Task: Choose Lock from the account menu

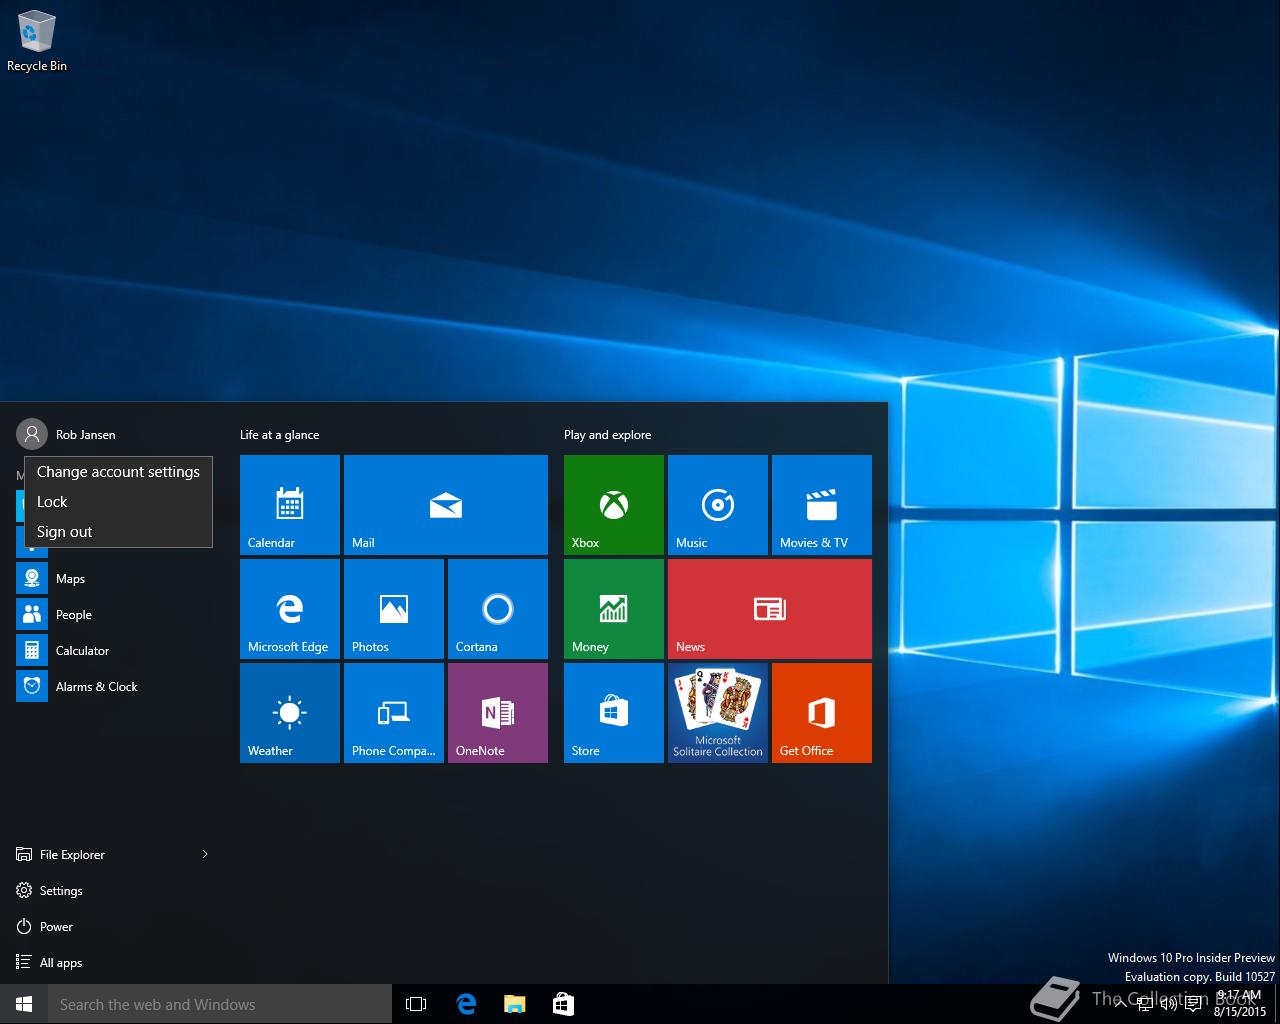Action: (118, 502)
